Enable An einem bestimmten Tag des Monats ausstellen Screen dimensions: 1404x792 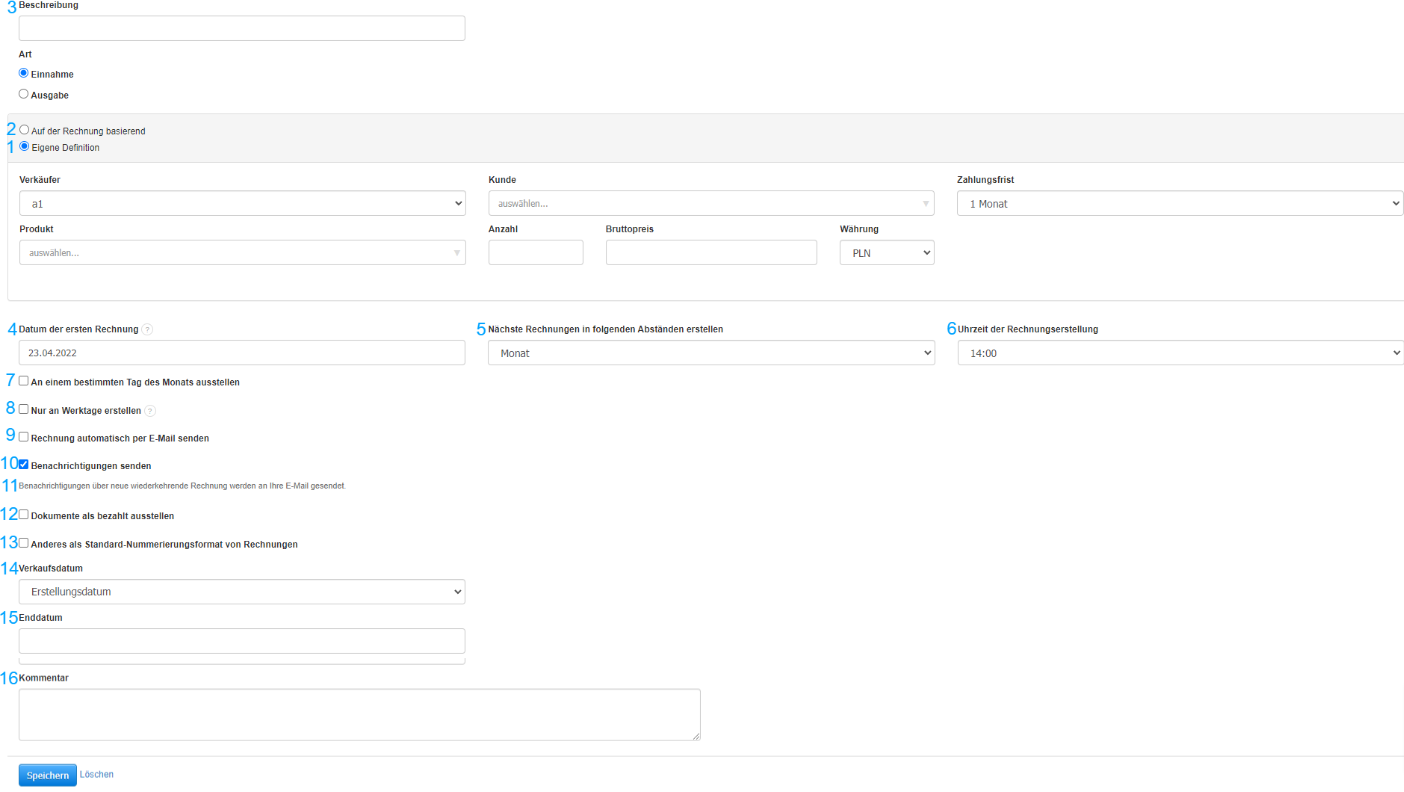coord(24,381)
